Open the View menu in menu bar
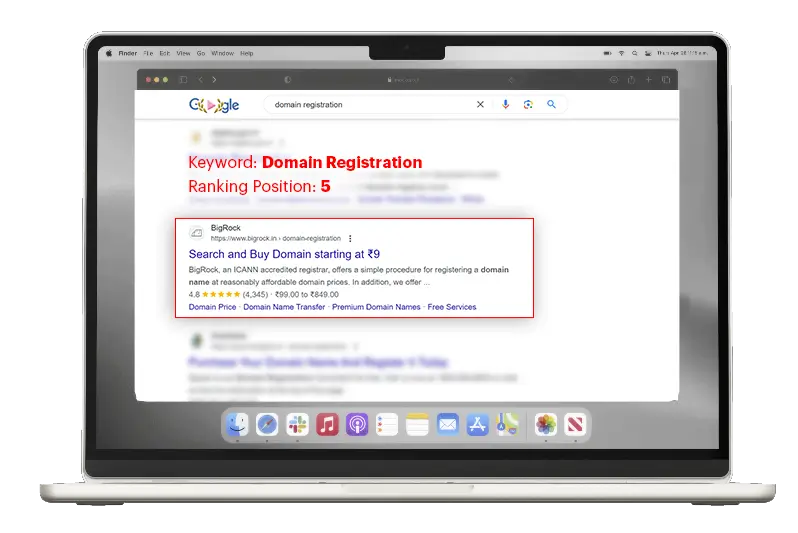 coord(183,53)
